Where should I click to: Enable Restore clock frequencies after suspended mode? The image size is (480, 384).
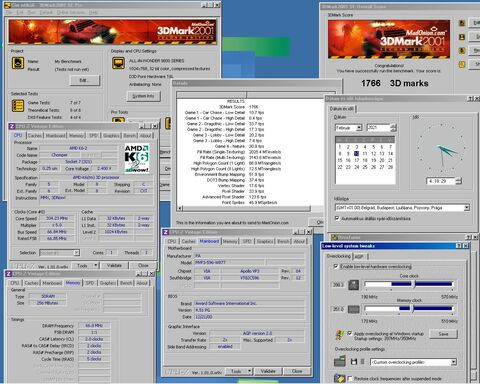[350, 378]
